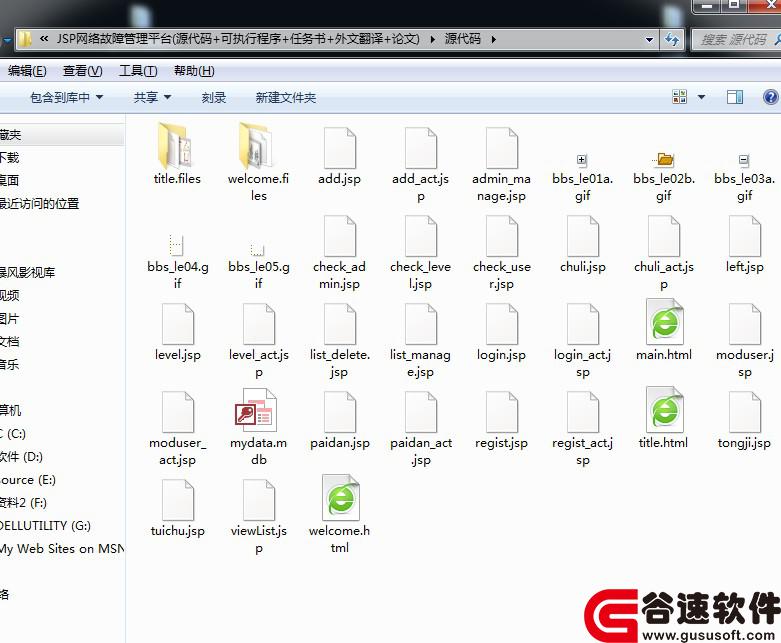The image size is (781, 643).
Task: Select regist.jsp file
Action: click(x=502, y=420)
